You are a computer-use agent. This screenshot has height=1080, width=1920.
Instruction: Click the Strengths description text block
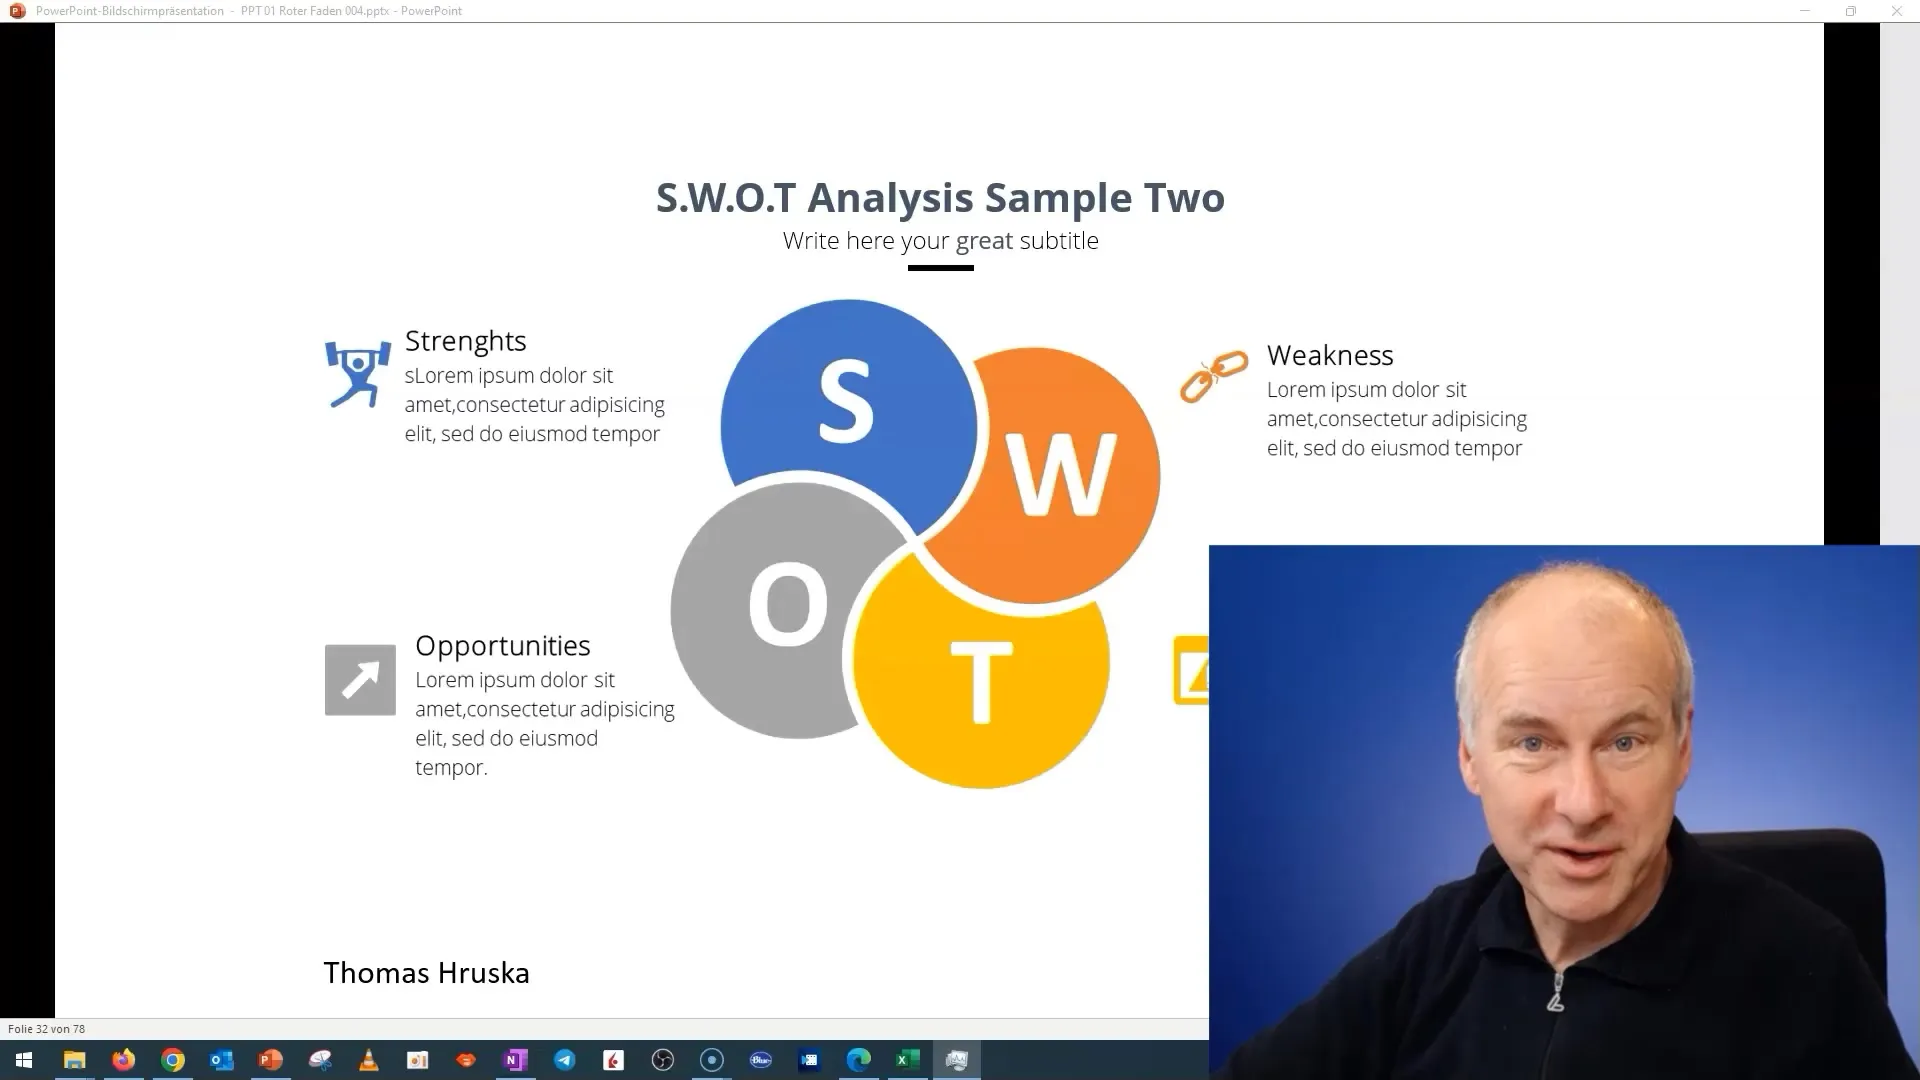tap(534, 405)
